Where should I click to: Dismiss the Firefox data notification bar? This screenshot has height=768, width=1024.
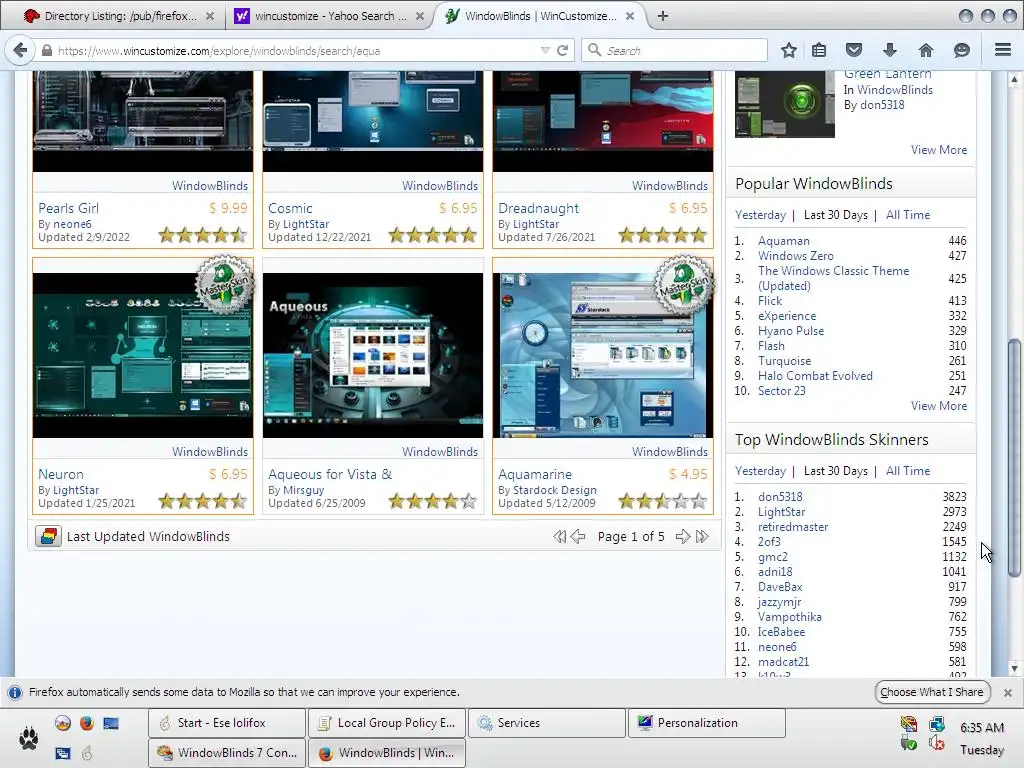[x=1008, y=693]
